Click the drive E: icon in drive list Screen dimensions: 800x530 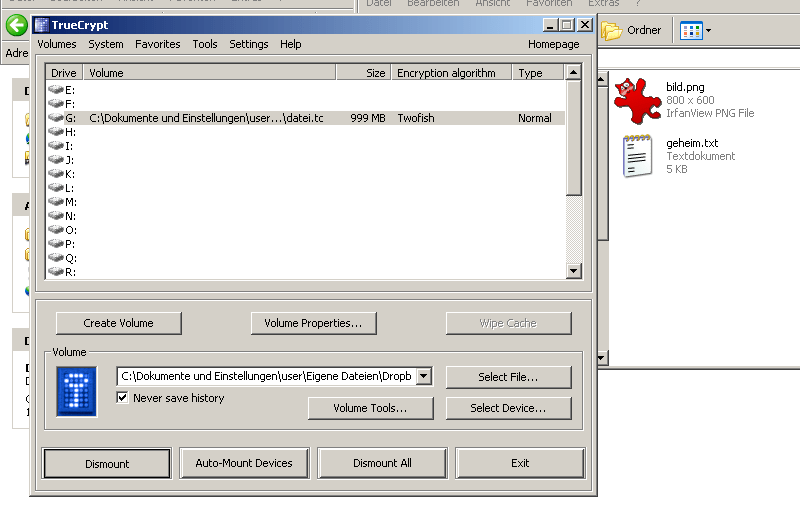56,90
